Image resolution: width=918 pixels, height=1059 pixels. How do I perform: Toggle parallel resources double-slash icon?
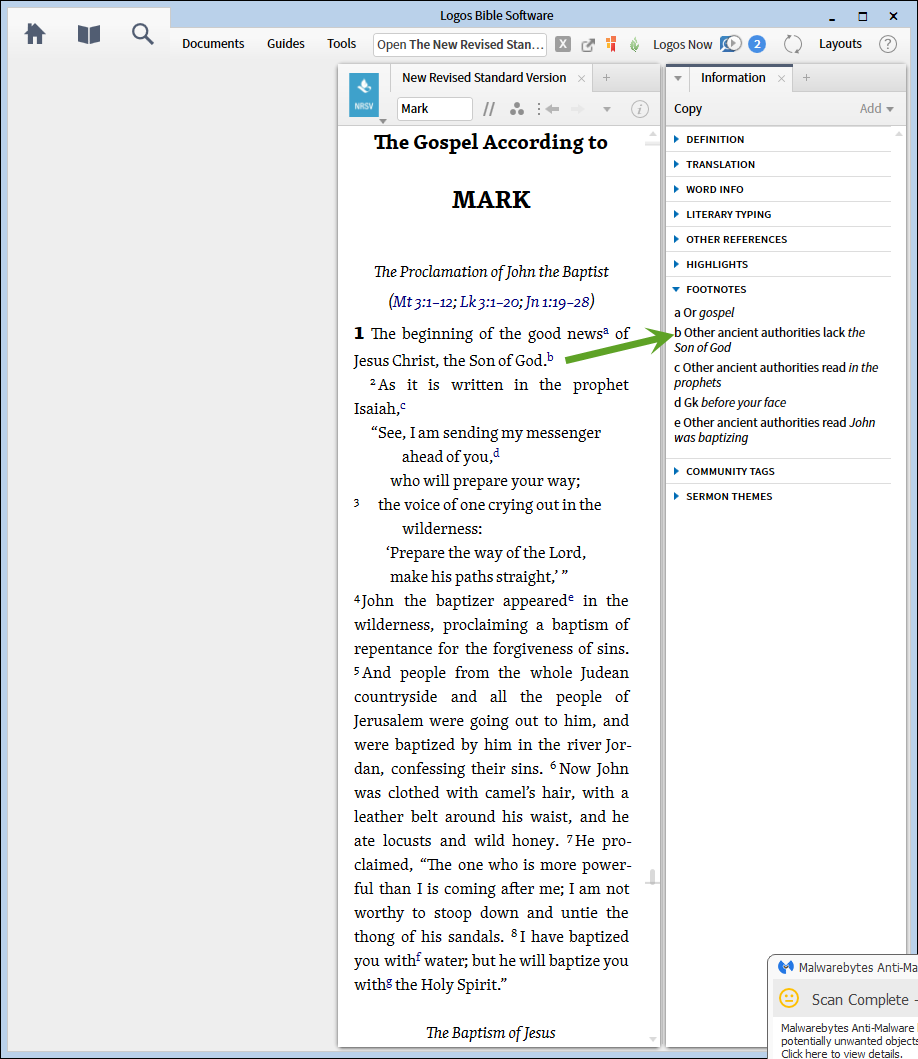coord(489,109)
